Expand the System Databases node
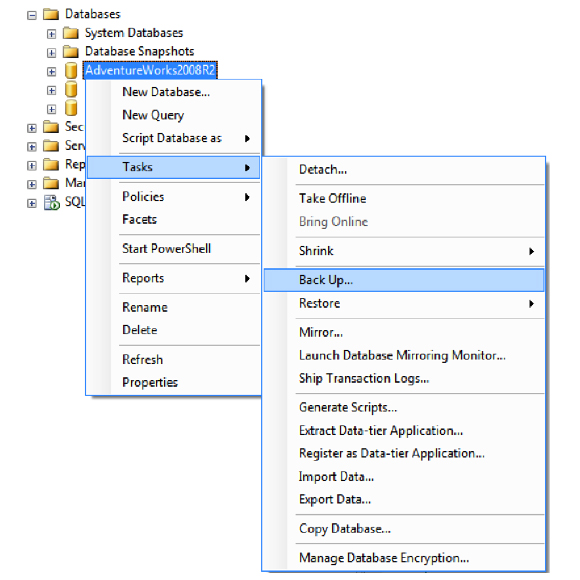The width and height of the screenshot is (580, 580). pos(51,34)
